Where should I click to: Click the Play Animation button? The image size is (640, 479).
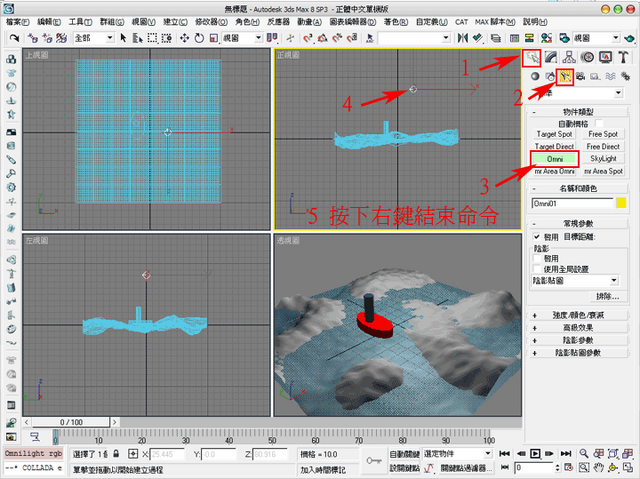[x=535, y=454]
